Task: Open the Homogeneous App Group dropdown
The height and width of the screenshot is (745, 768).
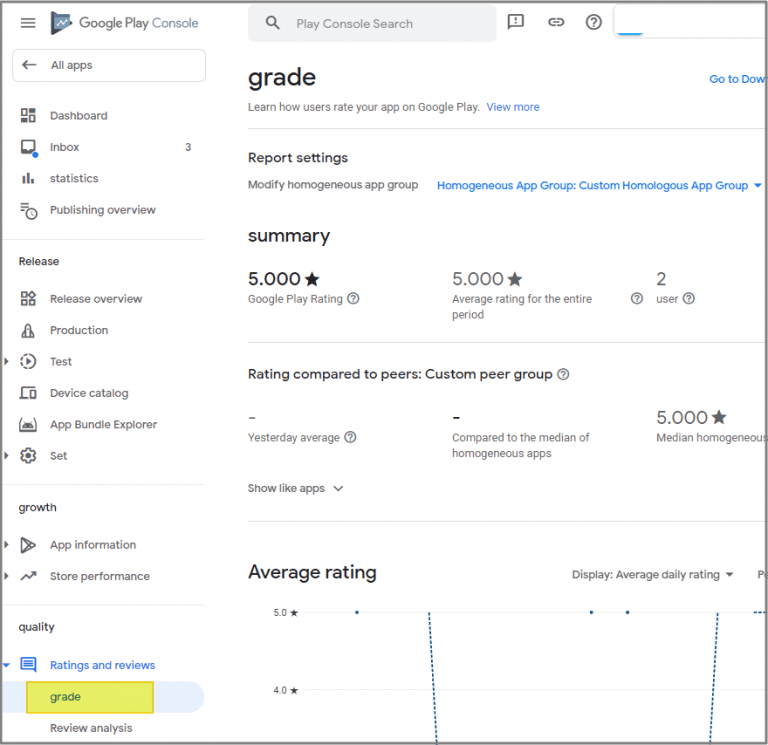Action: tap(599, 185)
